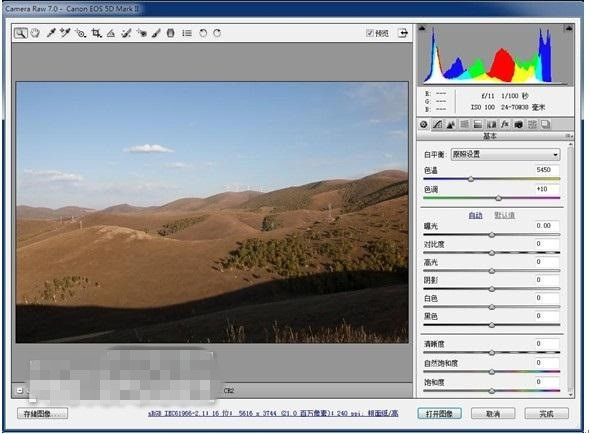Click the 默认值 default link
This screenshot has width=590, height=434.
[504, 215]
